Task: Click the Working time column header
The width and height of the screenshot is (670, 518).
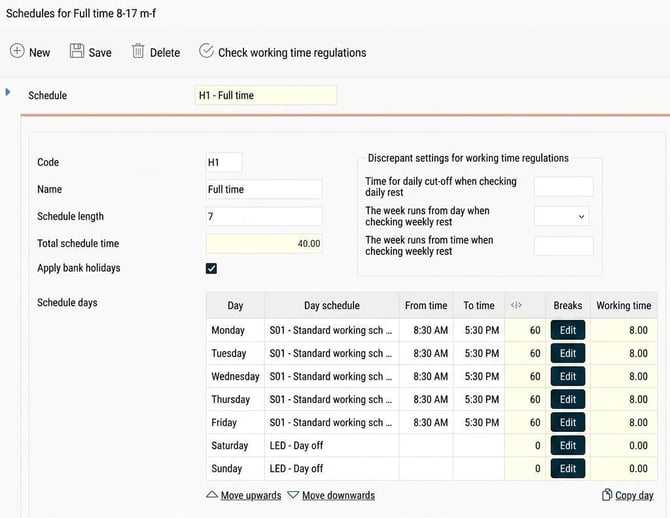Action: [624, 305]
